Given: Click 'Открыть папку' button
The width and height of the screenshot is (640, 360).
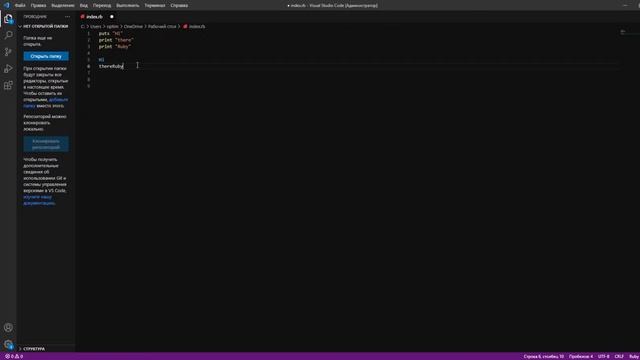Looking at the screenshot, I should pyautogui.click(x=46, y=56).
